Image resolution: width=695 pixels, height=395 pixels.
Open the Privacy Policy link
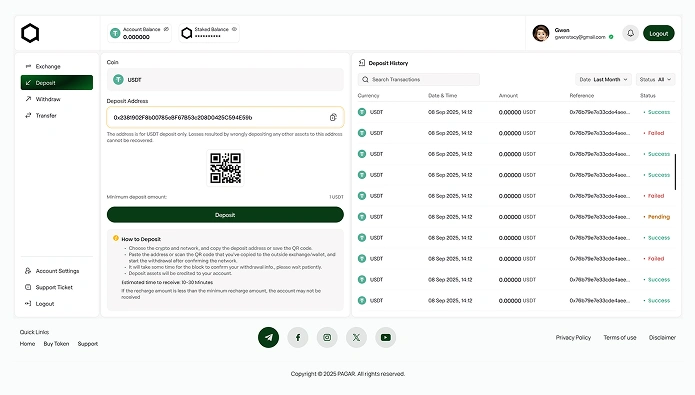coord(573,337)
